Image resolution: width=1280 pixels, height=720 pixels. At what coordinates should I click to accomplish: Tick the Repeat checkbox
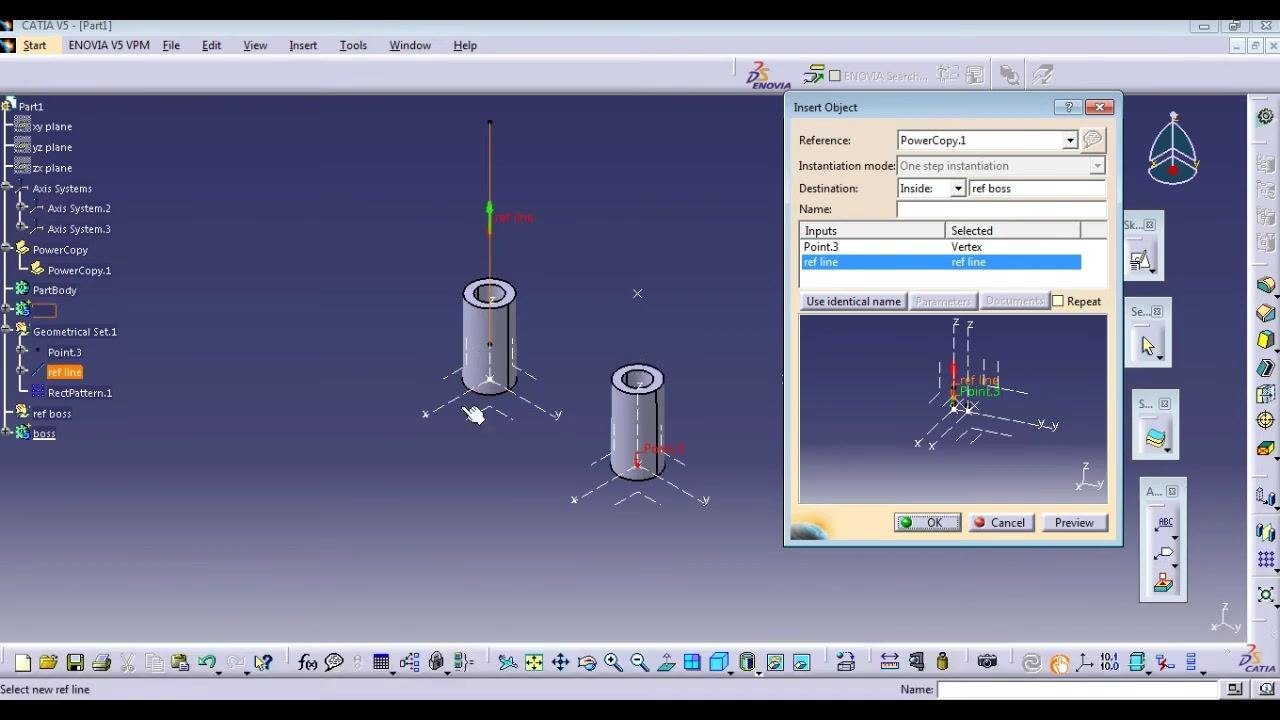point(1058,301)
